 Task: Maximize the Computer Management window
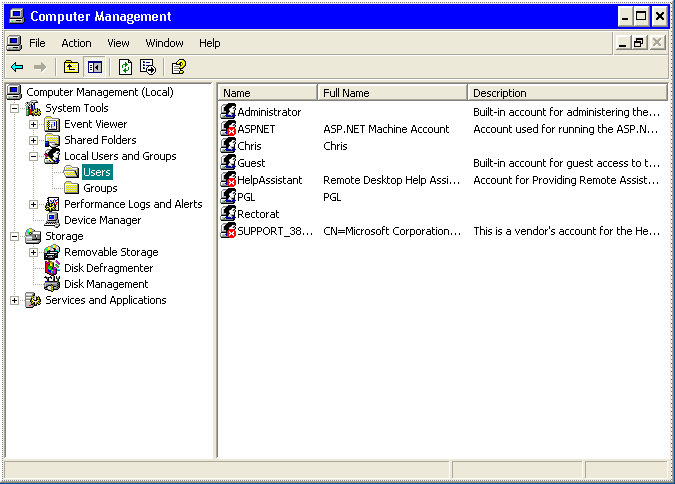coord(641,17)
